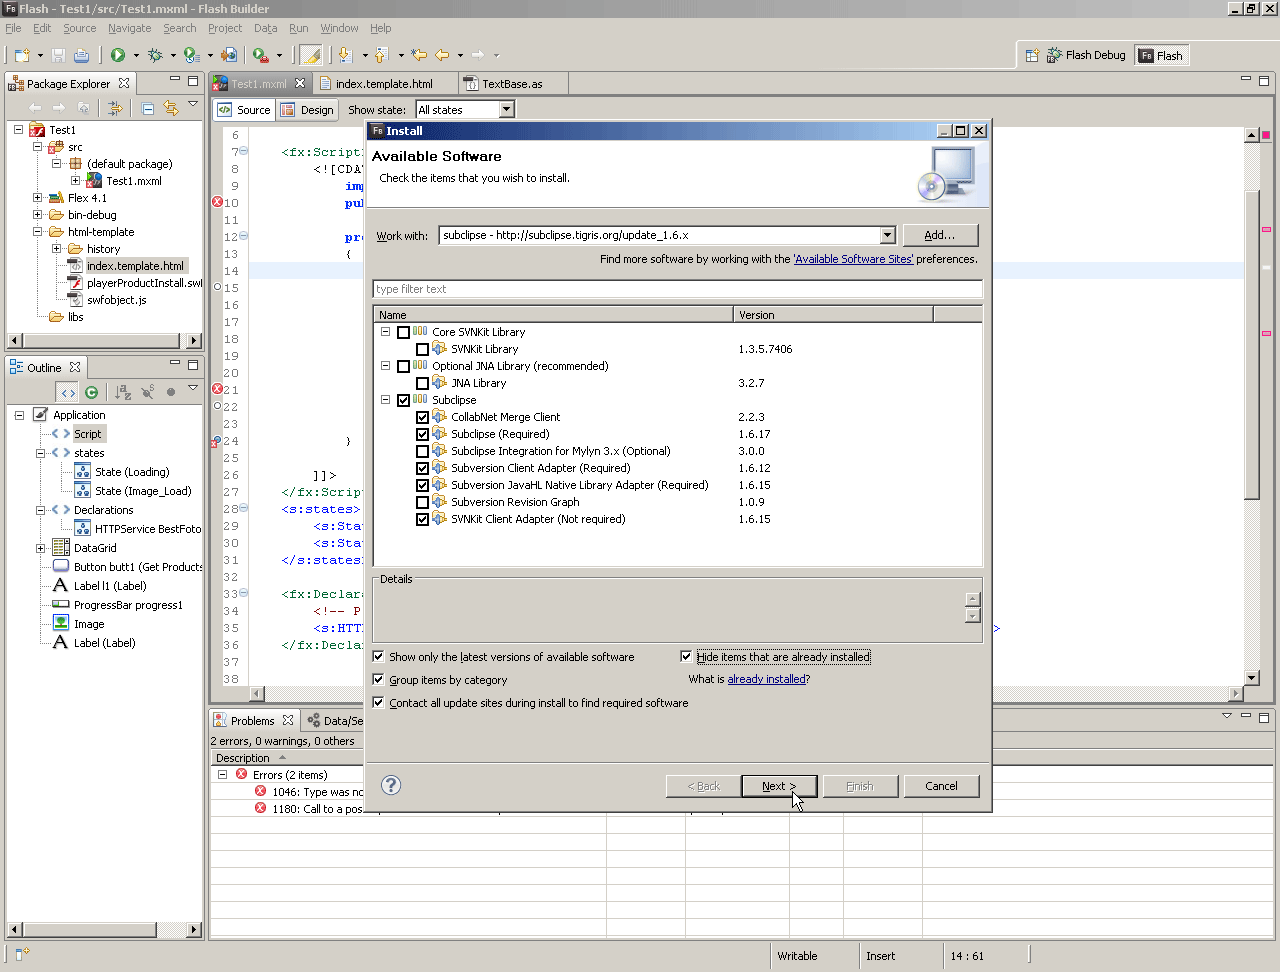Click the MXML view icon in Outline toolbar

click(67, 392)
